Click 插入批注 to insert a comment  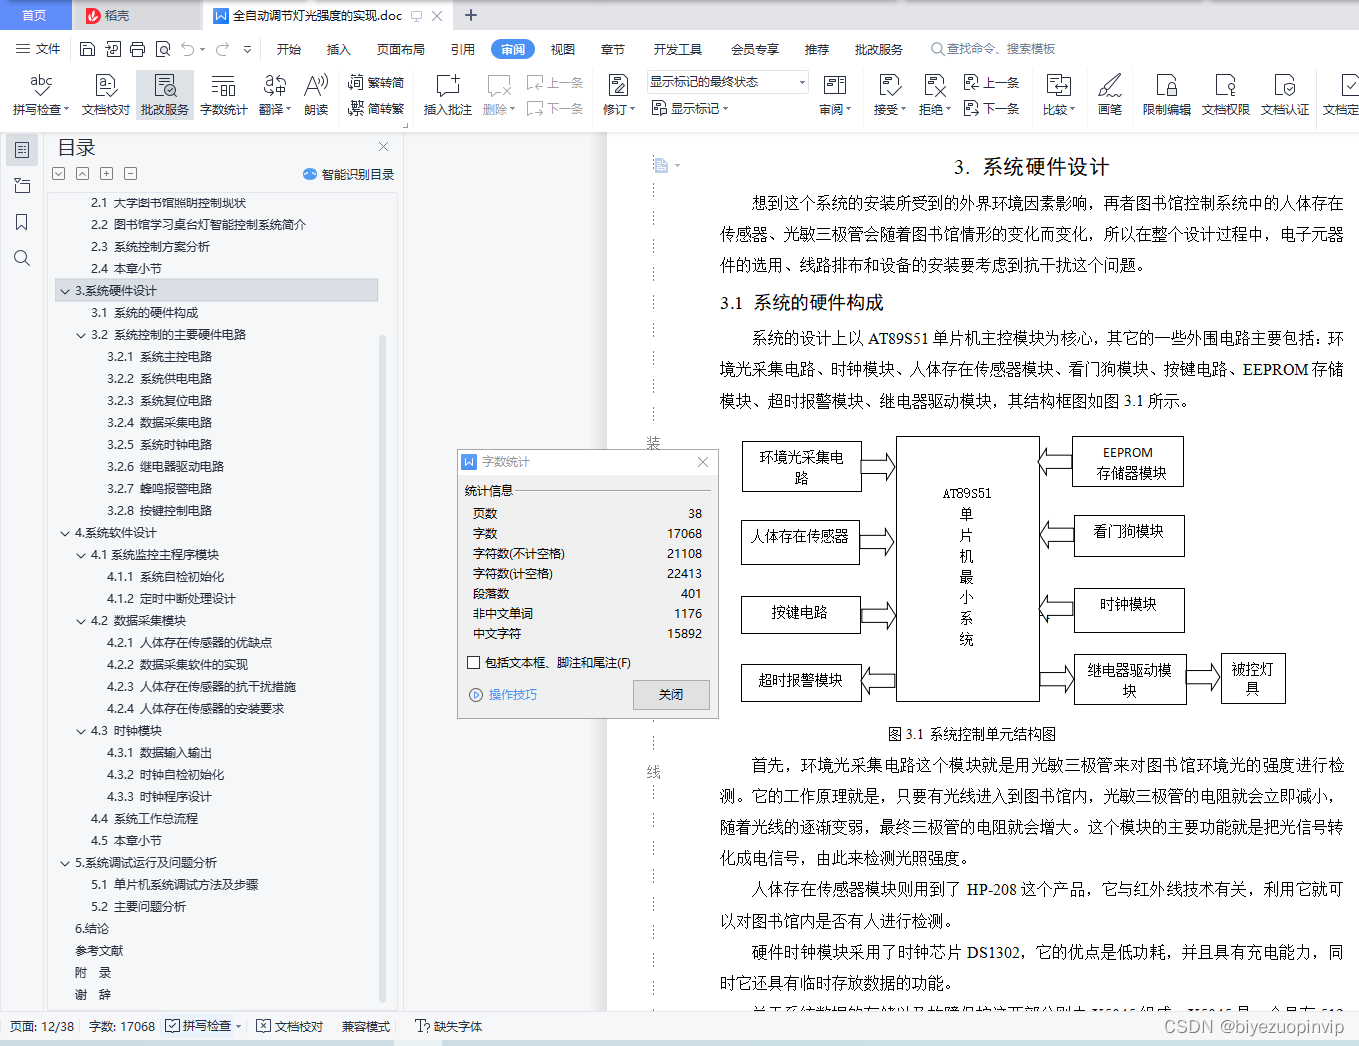click(x=447, y=95)
